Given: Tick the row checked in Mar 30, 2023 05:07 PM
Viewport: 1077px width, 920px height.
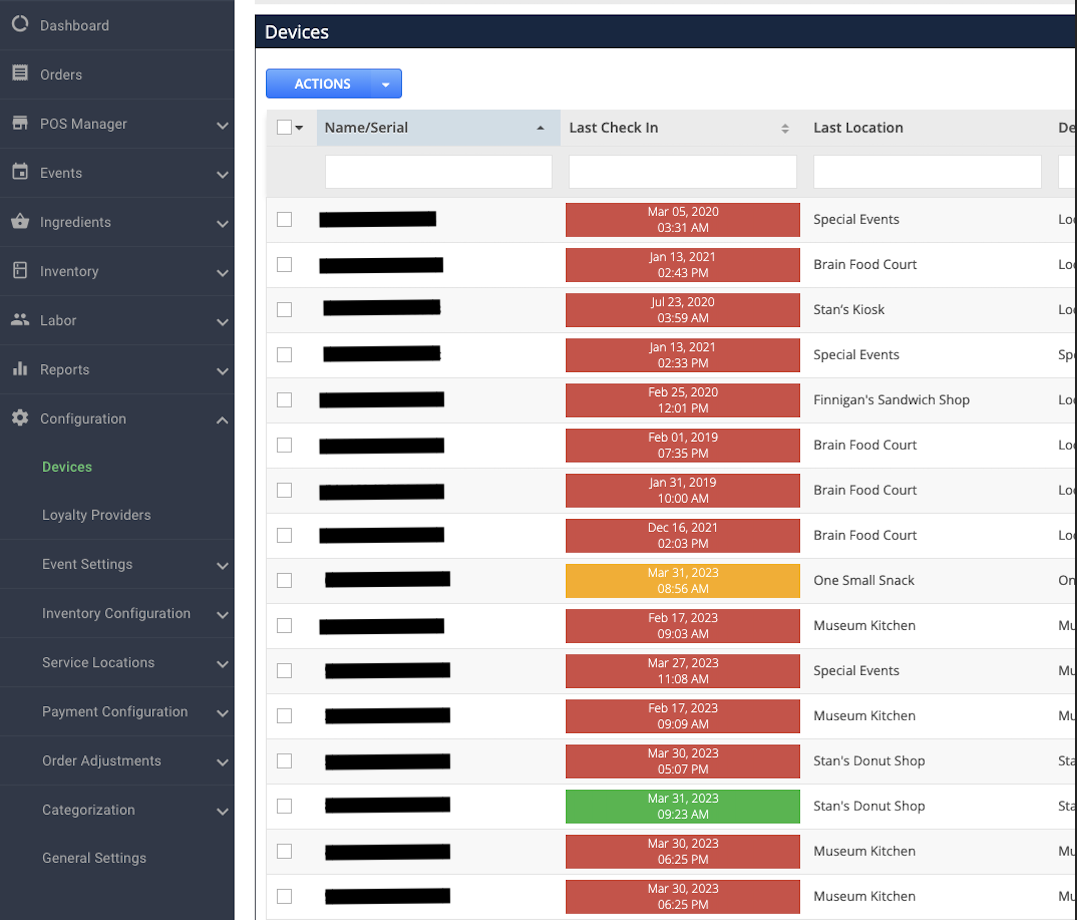Looking at the screenshot, I should [x=284, y=761].
